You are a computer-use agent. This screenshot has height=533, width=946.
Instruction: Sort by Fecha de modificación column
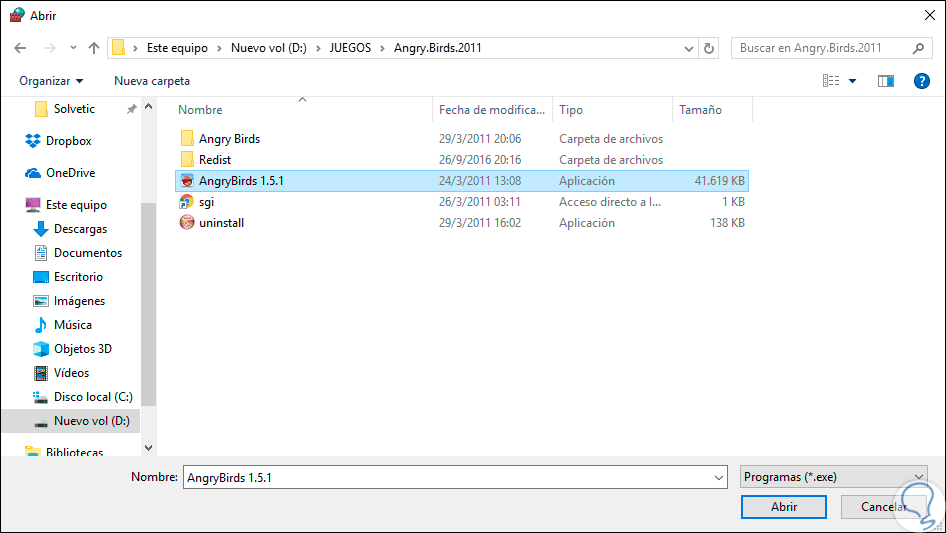[x=492, y=110]
